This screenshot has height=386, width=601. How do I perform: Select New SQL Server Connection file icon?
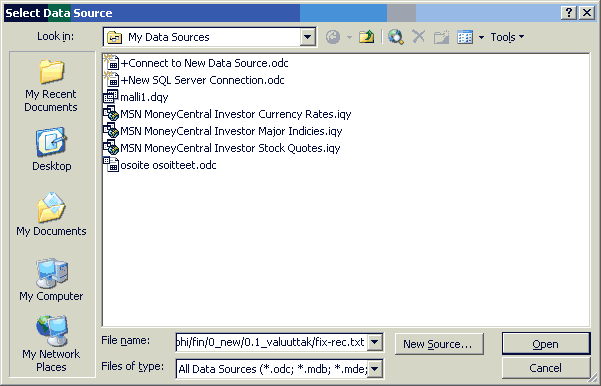[111, 79]
